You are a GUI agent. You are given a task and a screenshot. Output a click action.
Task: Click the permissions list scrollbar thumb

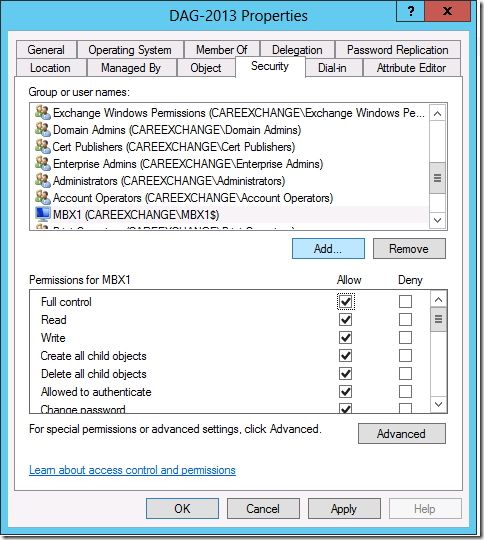(438, 319)
